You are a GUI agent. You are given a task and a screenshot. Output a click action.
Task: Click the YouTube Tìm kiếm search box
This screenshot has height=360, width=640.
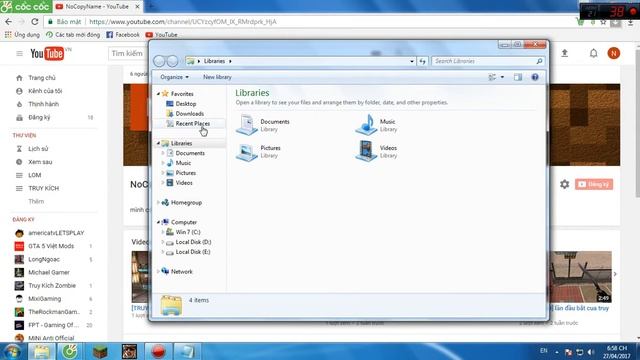pos(129,53)
